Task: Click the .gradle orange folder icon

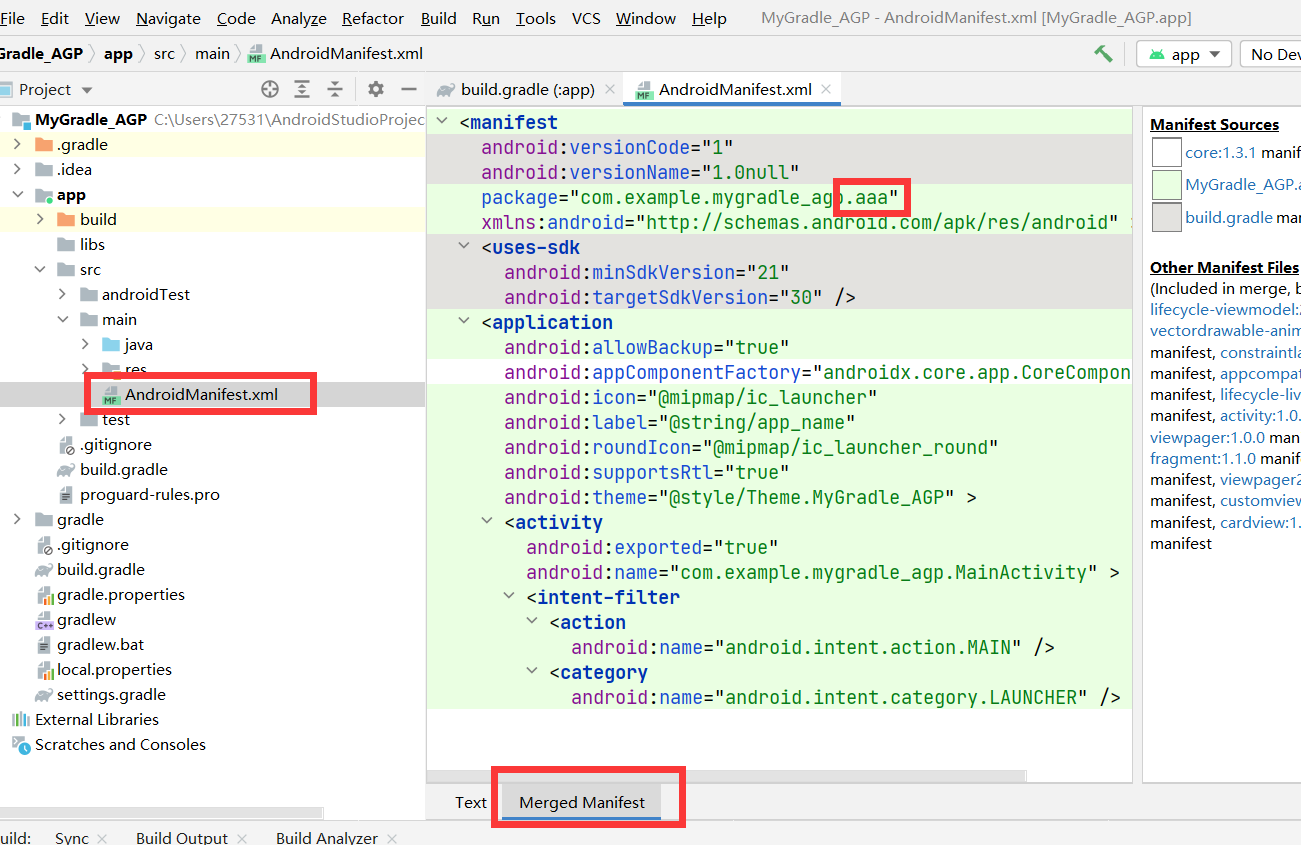Action: coord(43,144)
